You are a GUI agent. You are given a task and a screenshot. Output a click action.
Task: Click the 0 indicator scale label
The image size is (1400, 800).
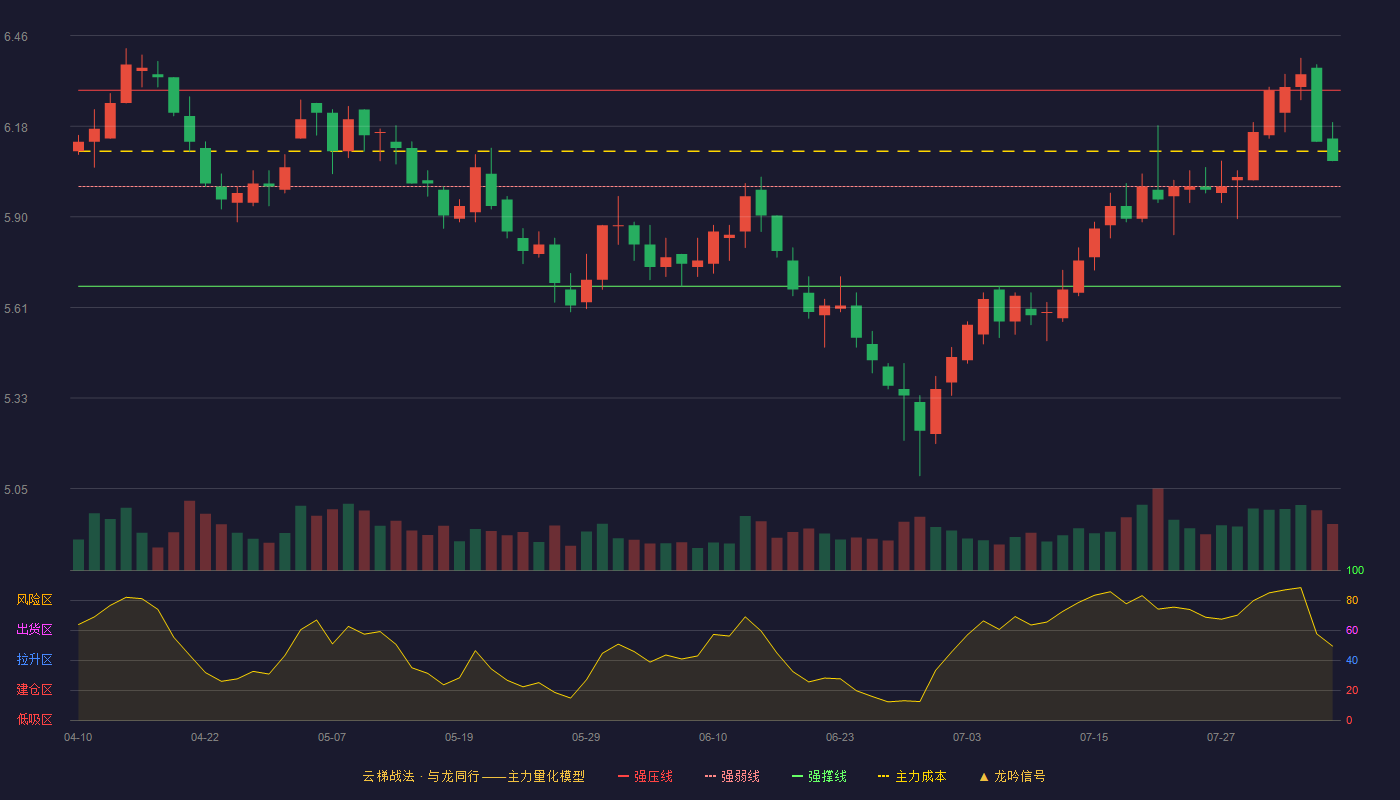click(x=1349, y=720)
